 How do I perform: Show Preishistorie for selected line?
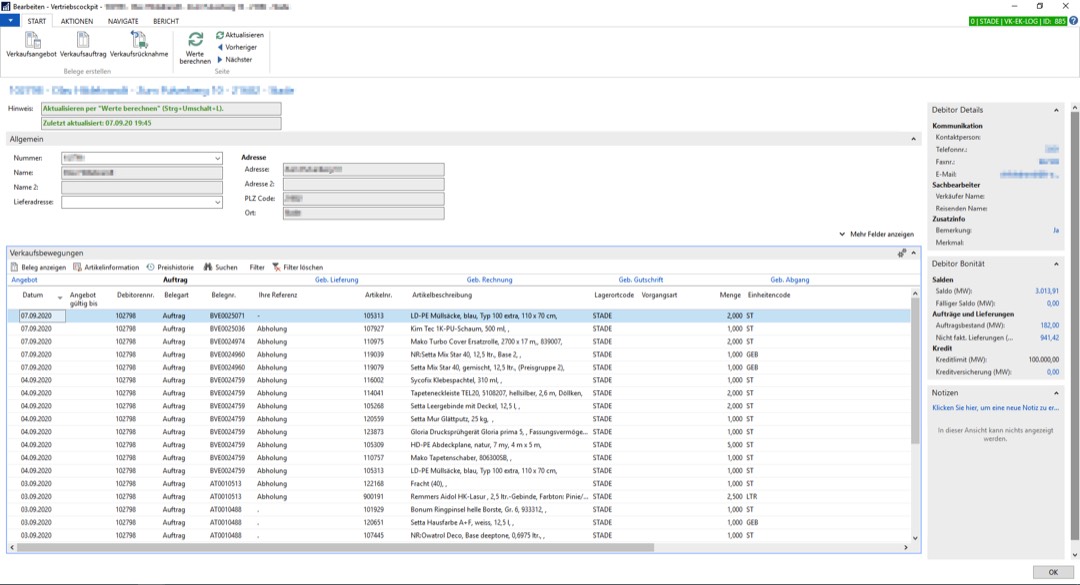click(170, 267)
